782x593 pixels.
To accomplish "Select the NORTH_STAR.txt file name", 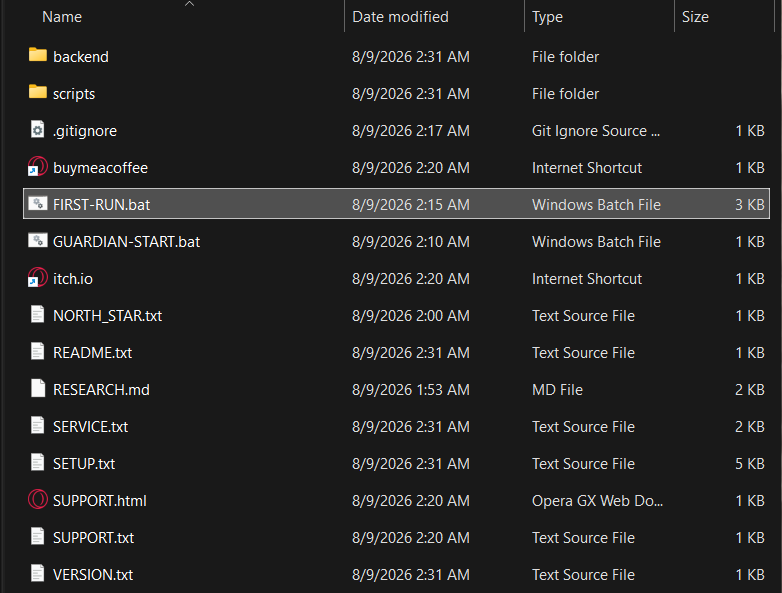I will point(107,316).
